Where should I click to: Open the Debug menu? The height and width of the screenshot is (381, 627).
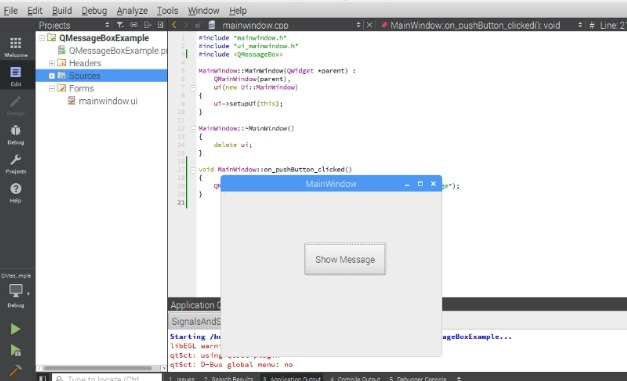click(94, 10)
